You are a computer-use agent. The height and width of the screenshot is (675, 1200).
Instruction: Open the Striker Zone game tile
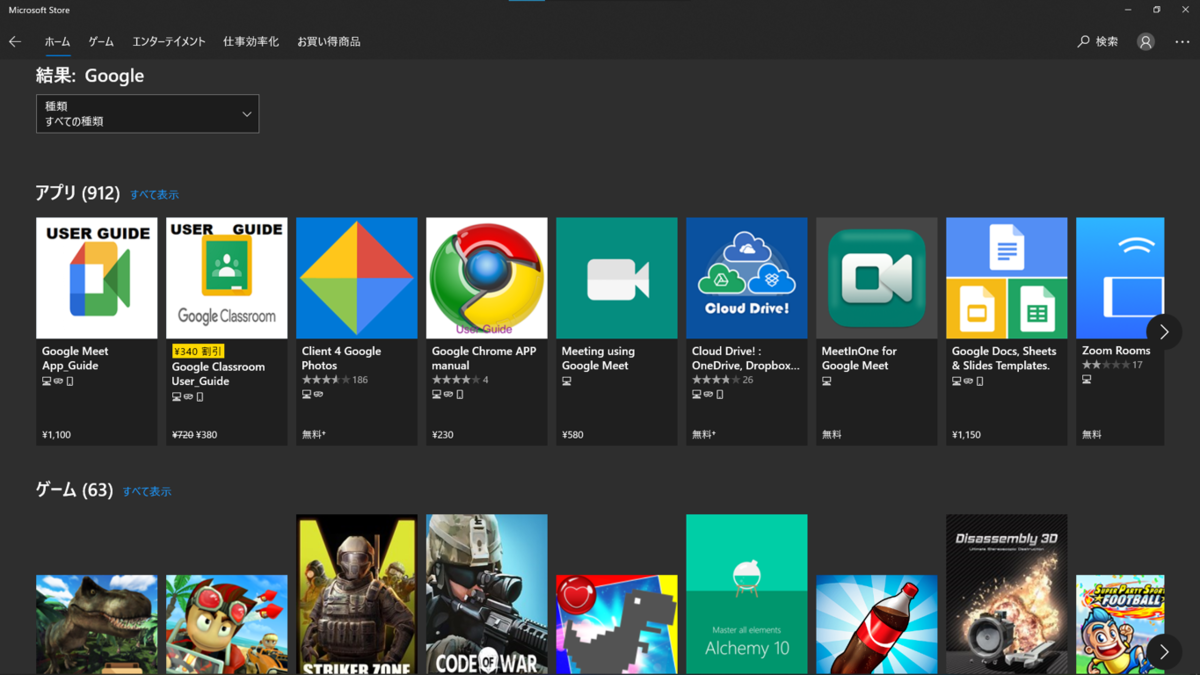[357, 595]
